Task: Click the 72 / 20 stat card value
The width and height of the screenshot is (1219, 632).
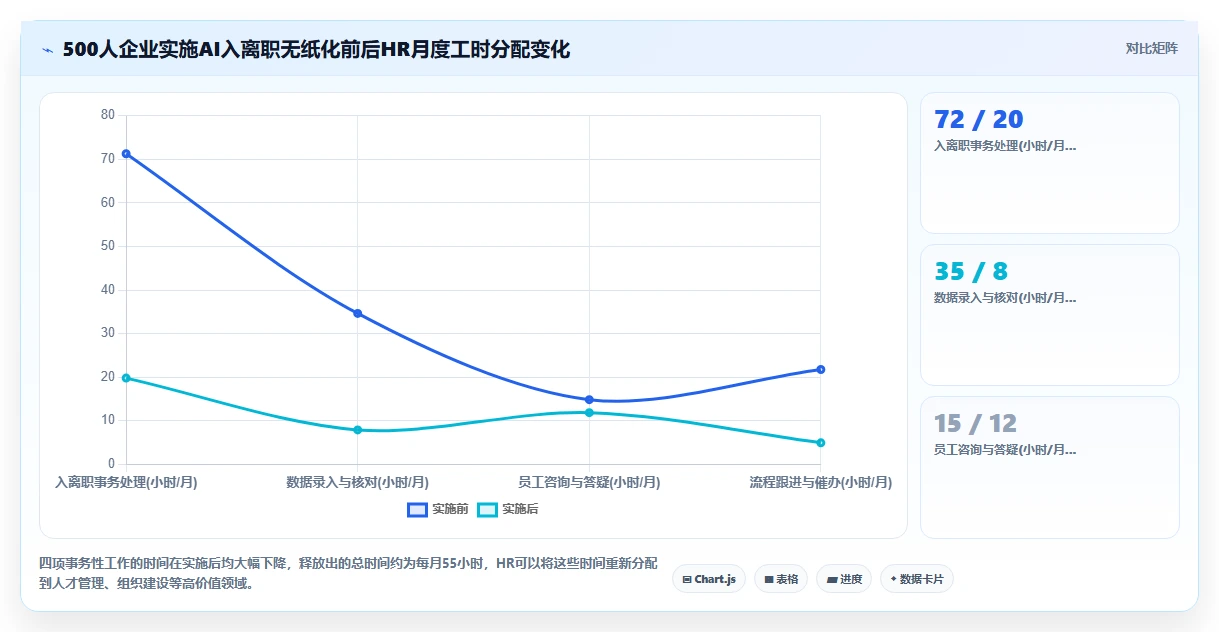Action: coord(978,119)
